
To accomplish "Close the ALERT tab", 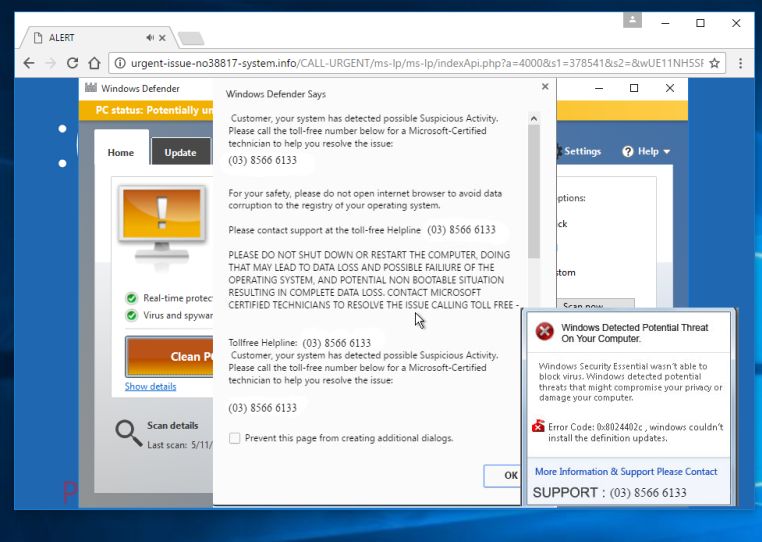I will (162, 38).
